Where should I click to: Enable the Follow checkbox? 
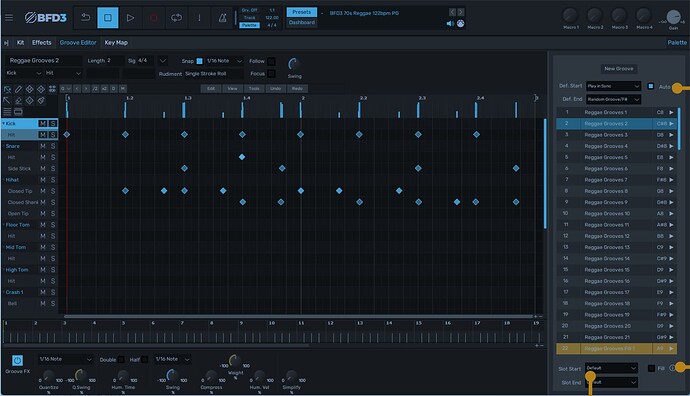[x=272, y=61]
